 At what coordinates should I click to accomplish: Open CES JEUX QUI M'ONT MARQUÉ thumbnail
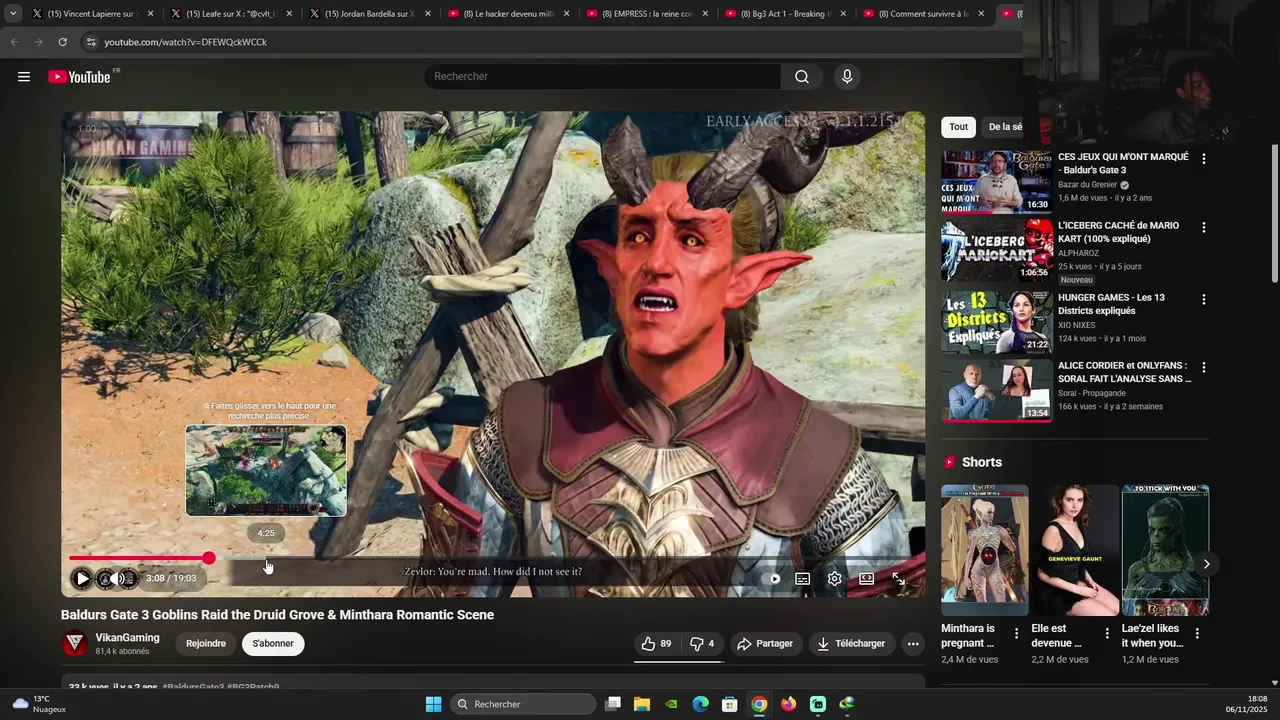point(996,182)
